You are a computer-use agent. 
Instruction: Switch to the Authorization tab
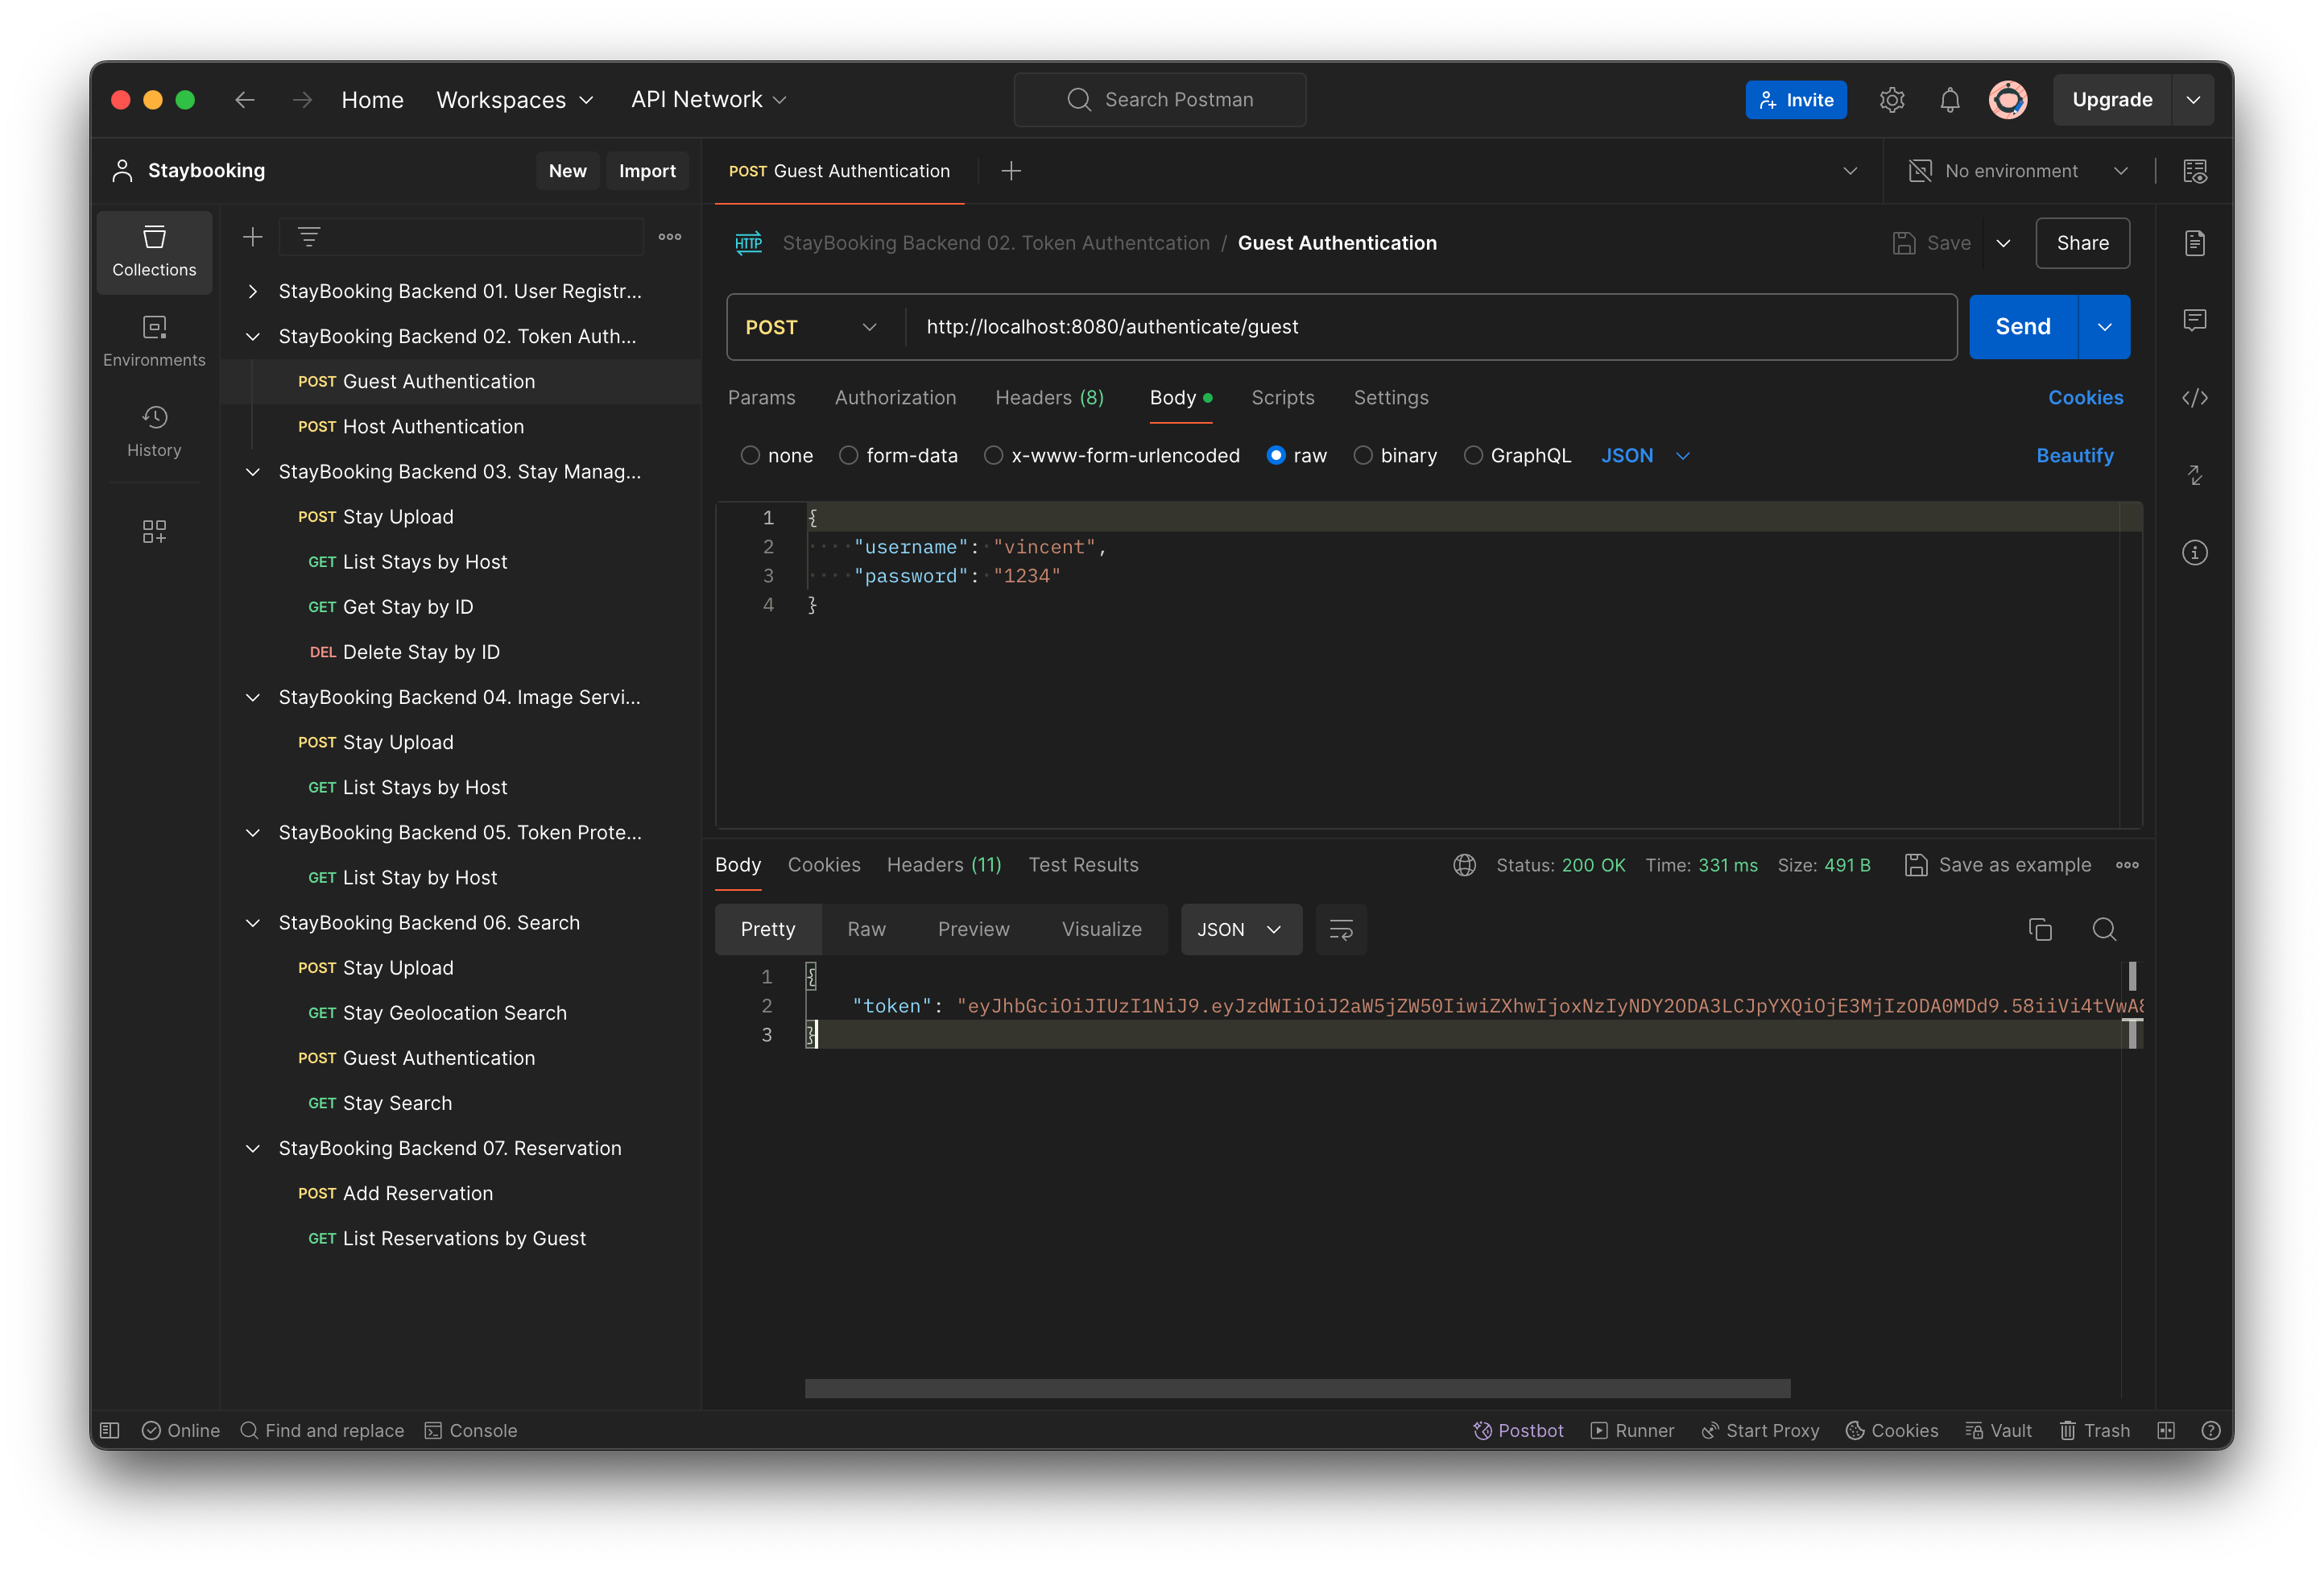[895, 397]
